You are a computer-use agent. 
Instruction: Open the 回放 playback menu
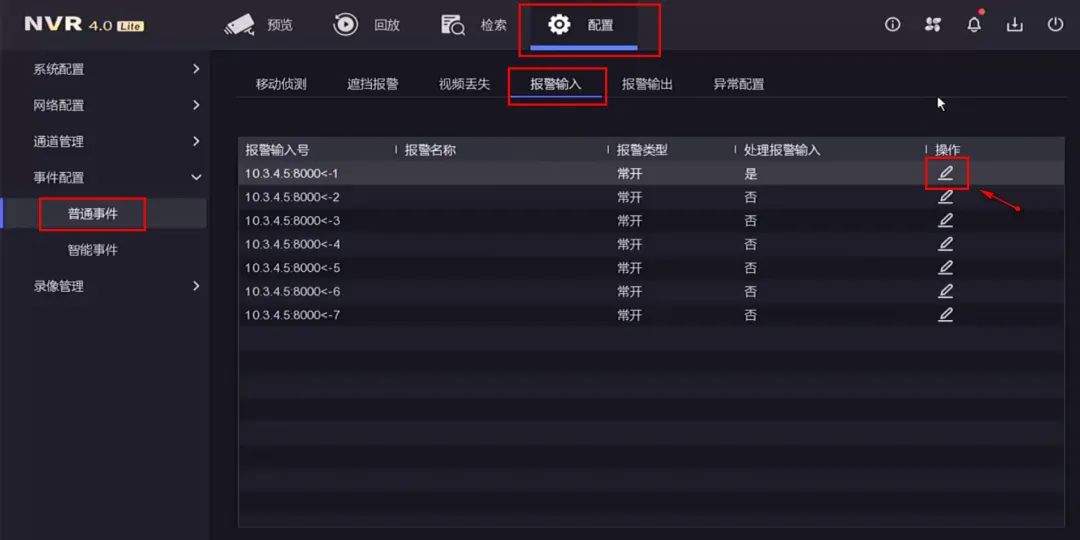[x=366, y=25]
